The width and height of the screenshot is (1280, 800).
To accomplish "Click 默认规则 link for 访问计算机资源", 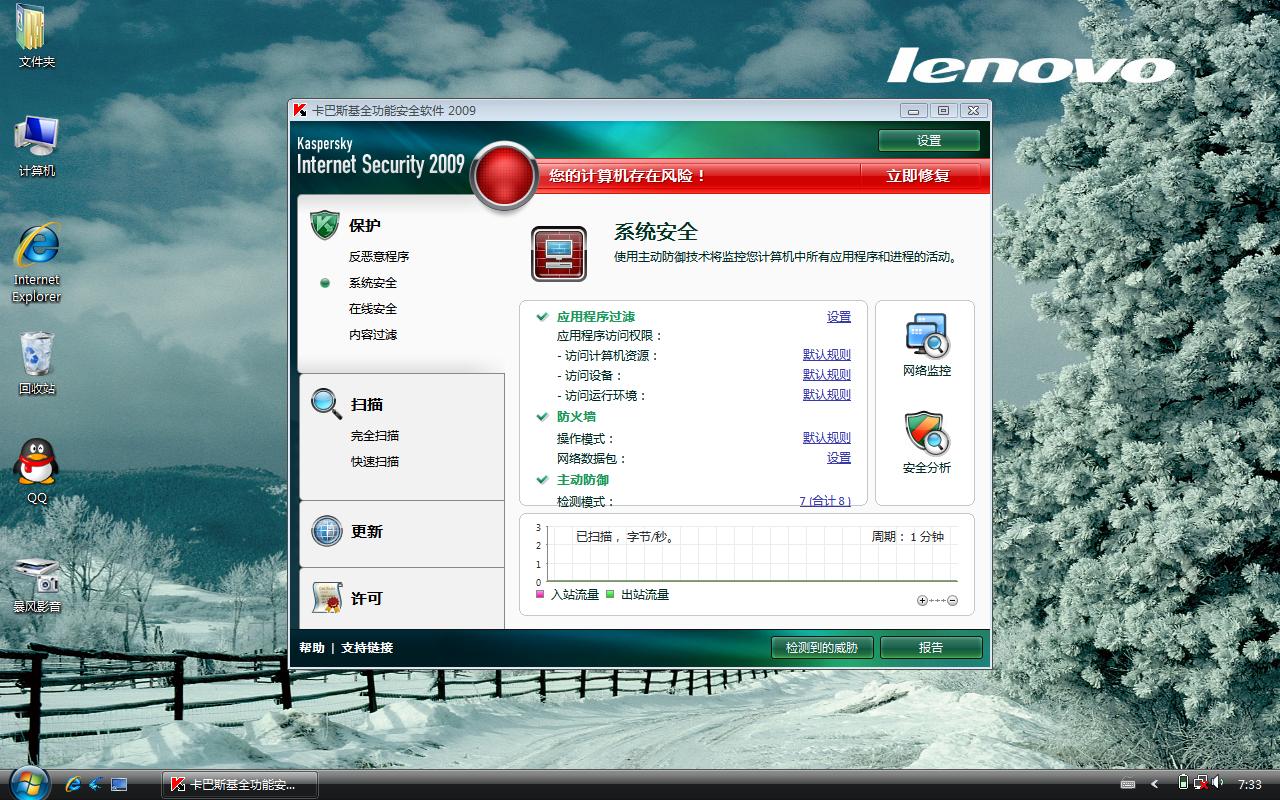I will [x=827, y=355].
